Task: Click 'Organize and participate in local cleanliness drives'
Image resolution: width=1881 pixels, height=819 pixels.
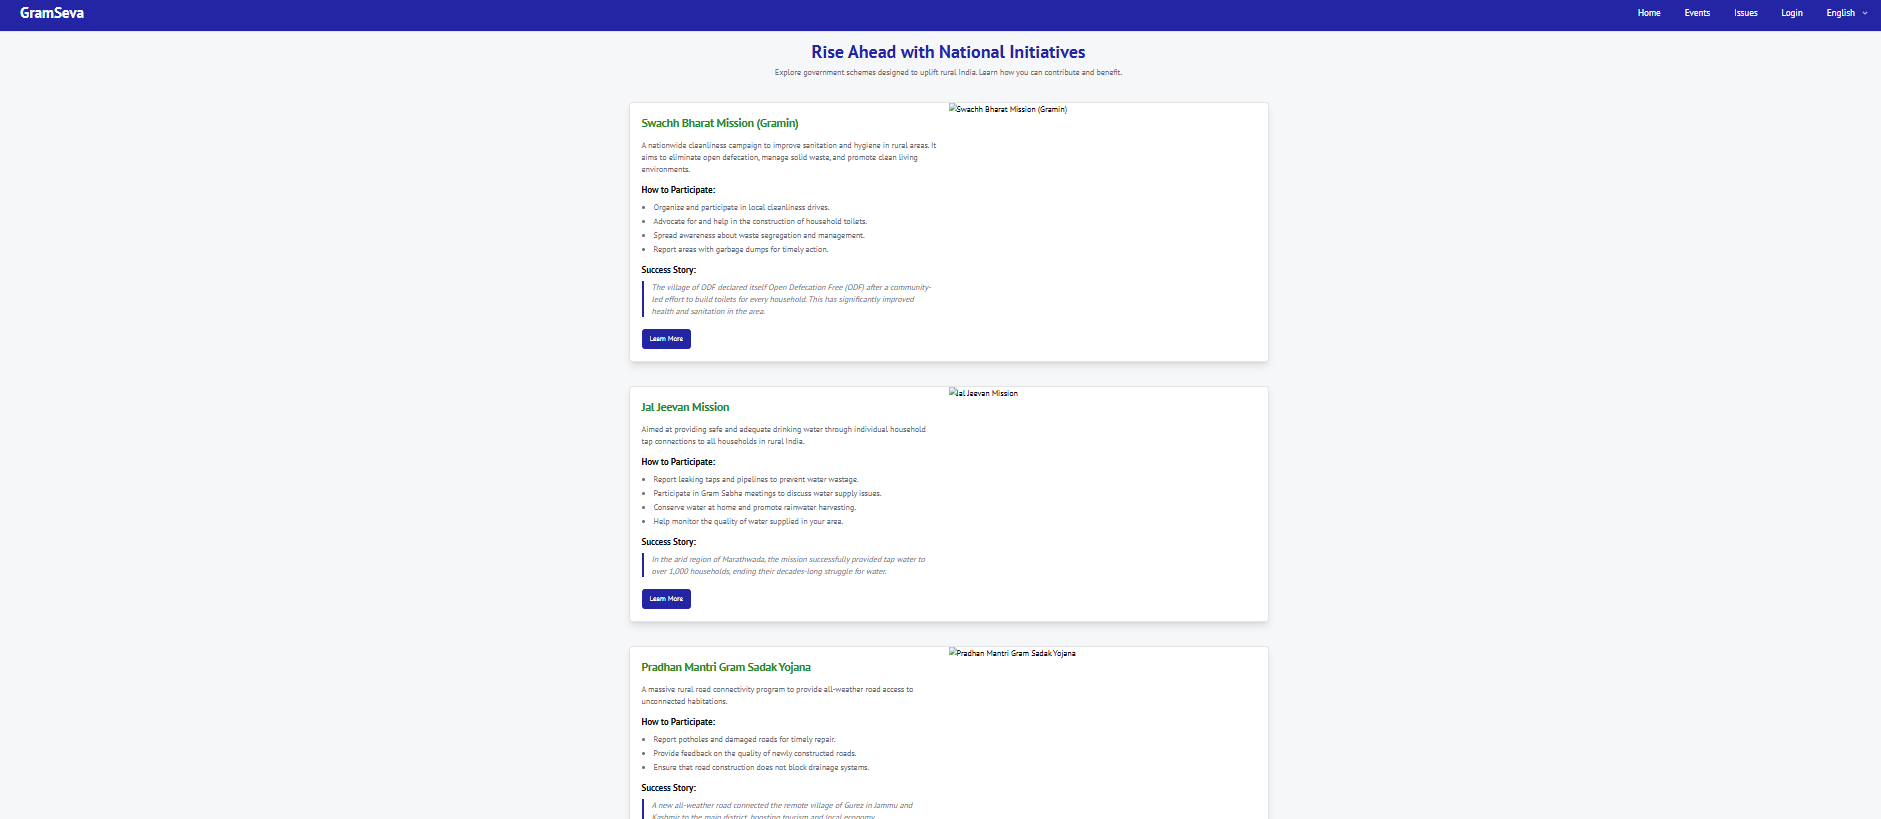Action: [741, 208]
